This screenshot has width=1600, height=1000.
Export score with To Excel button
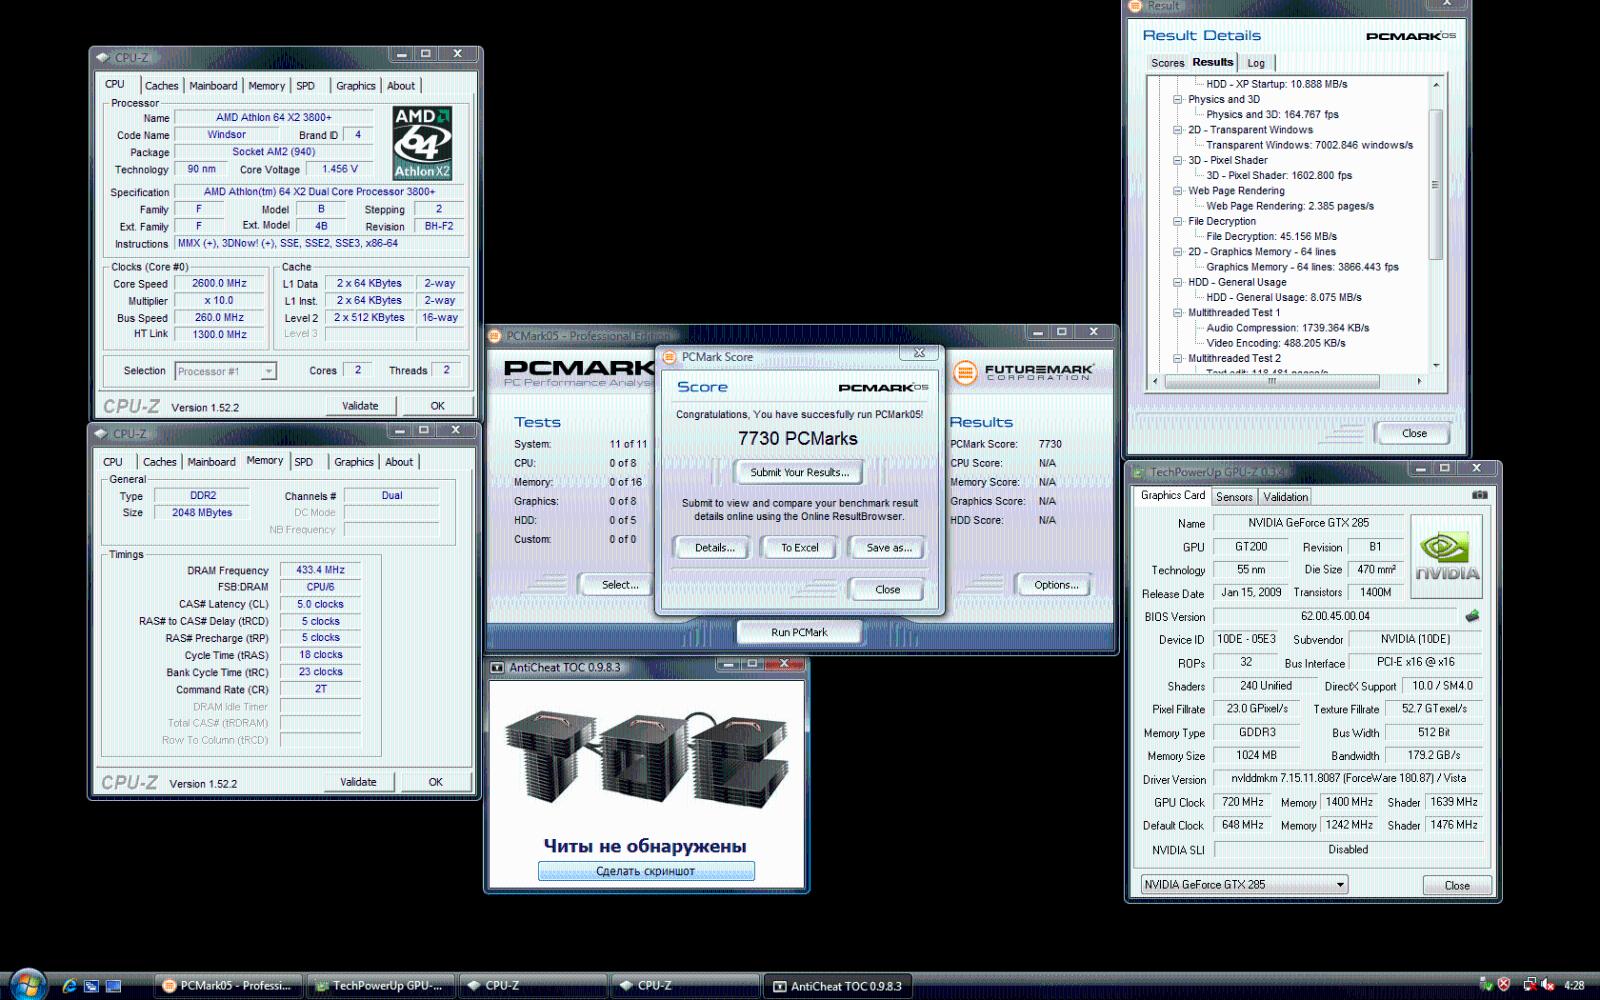pos(799,547)
